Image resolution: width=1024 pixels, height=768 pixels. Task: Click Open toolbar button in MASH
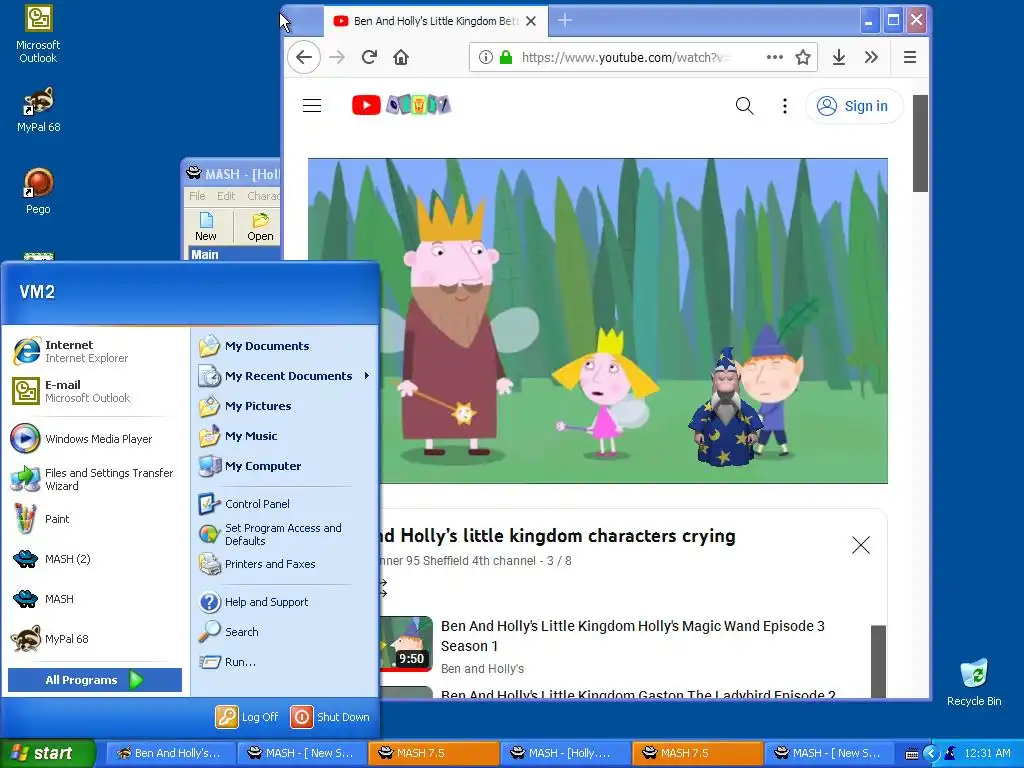tap(260, 227)
